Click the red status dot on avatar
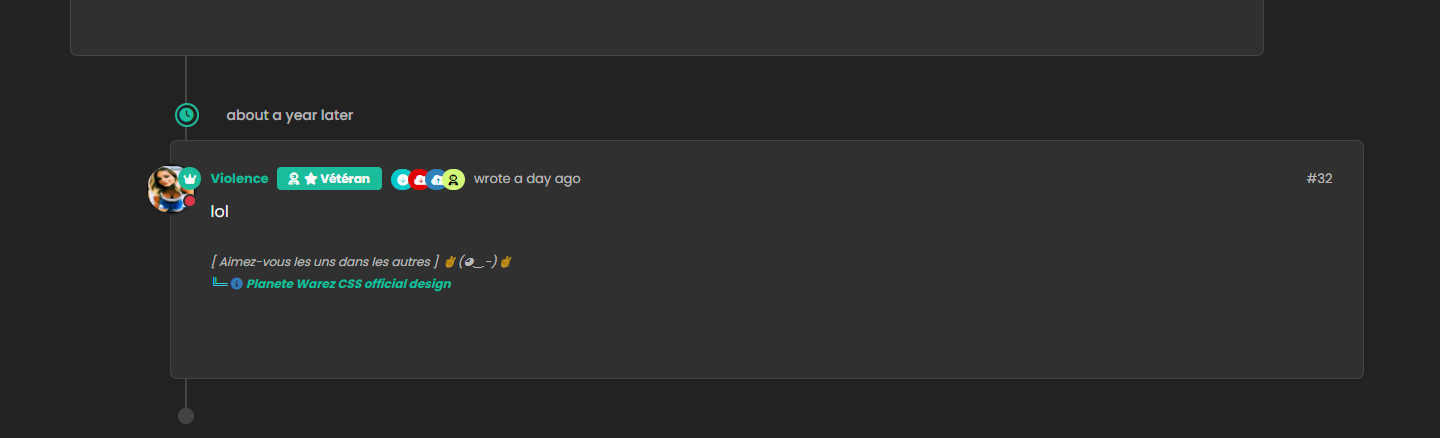Screen dimensions: 1440x438 (190, 202)
